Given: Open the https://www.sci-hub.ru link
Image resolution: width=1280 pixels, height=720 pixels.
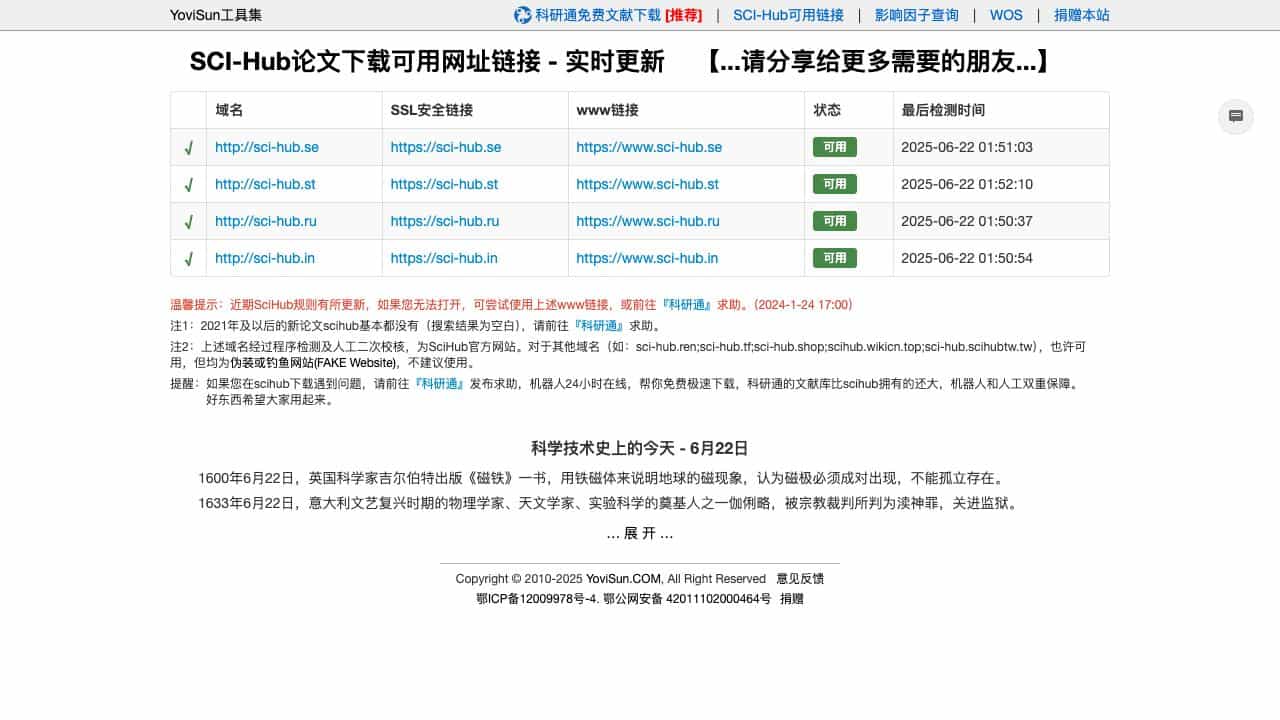Looking at the screenshot, I should point(648,221).
